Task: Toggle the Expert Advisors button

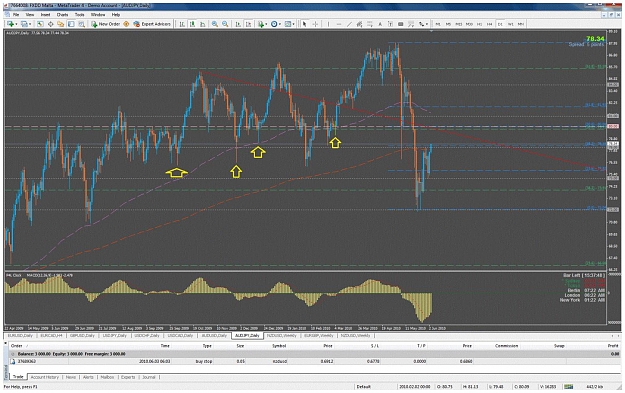Action: click(152, 24)
